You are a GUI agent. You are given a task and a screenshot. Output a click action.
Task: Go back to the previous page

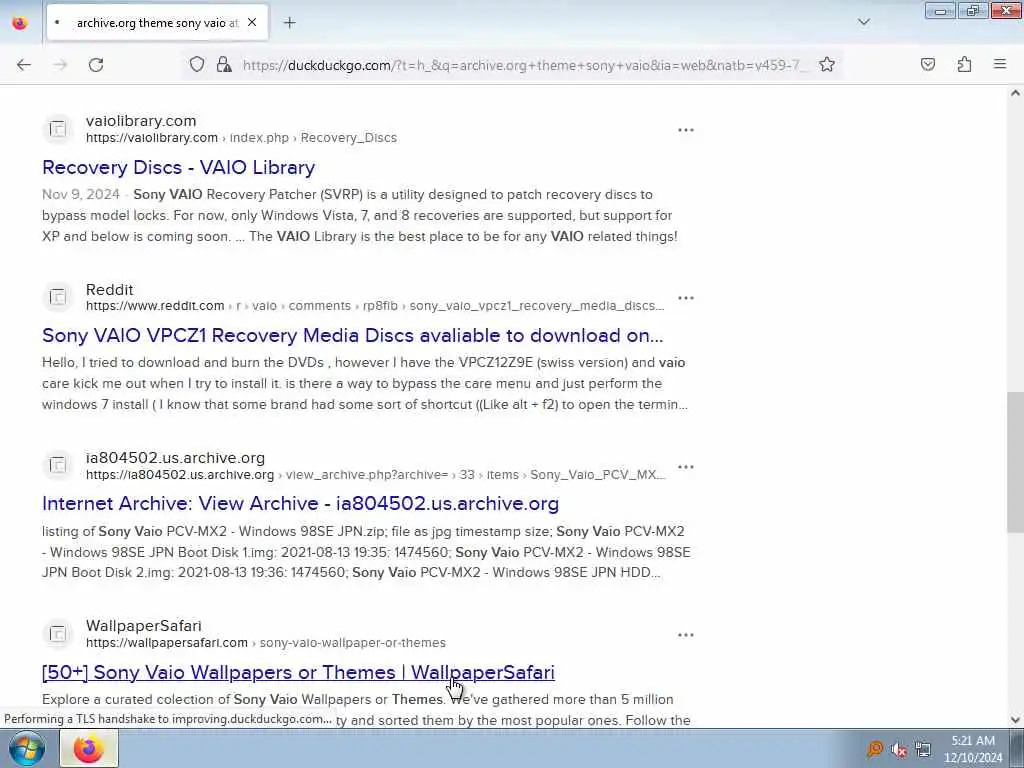pos(24,65)
